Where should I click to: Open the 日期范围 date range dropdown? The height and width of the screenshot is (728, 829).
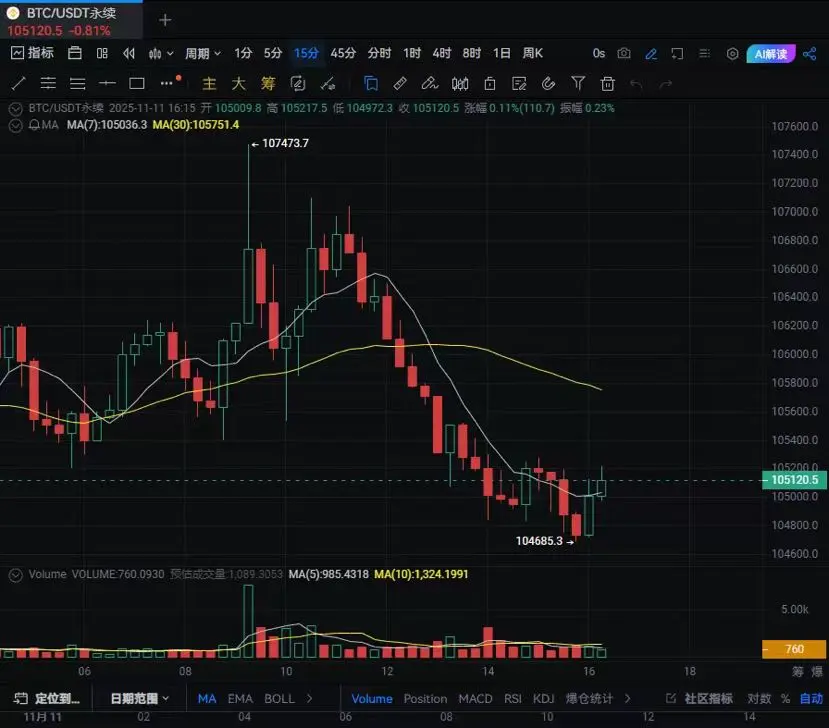(x=140, y=698)
